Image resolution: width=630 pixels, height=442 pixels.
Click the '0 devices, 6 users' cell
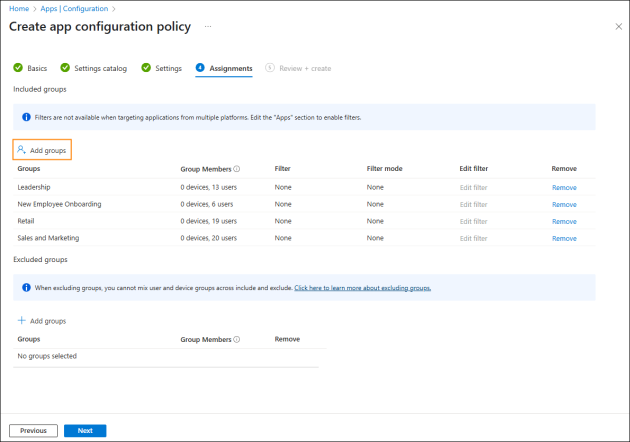[x=207, y=204]
